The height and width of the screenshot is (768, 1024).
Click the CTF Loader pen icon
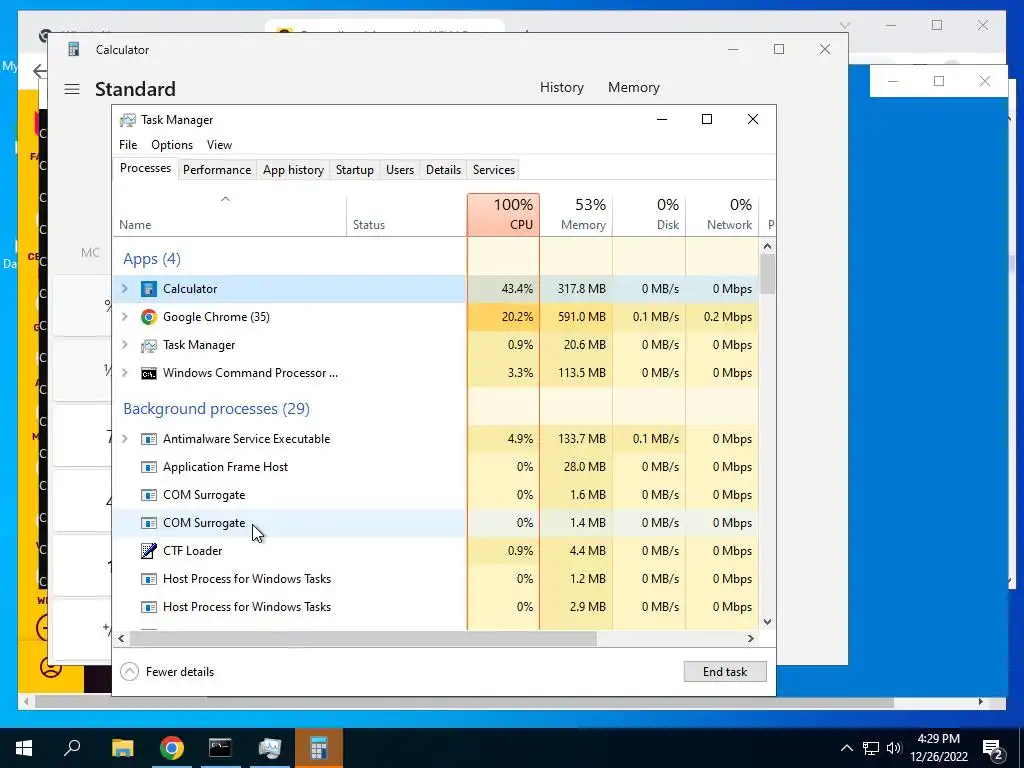pyautogui.click(x=149, y=551)
